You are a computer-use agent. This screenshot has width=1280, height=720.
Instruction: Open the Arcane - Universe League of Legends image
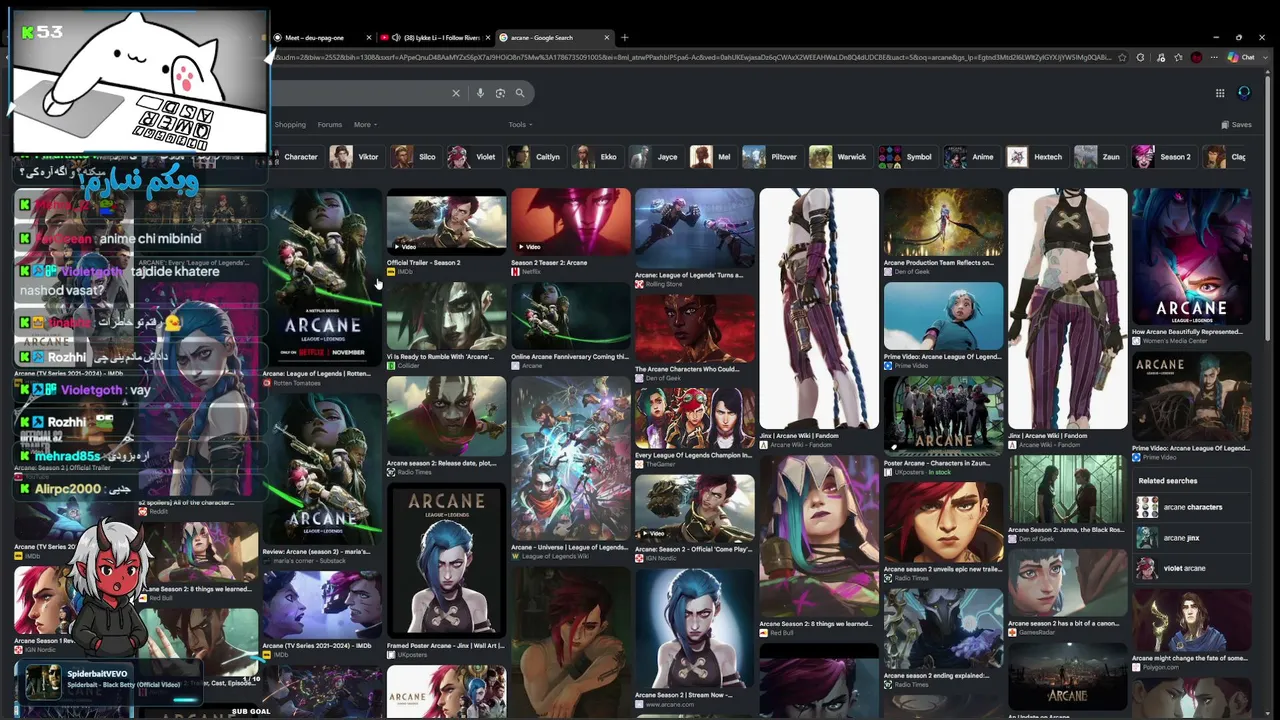(570, 458)
